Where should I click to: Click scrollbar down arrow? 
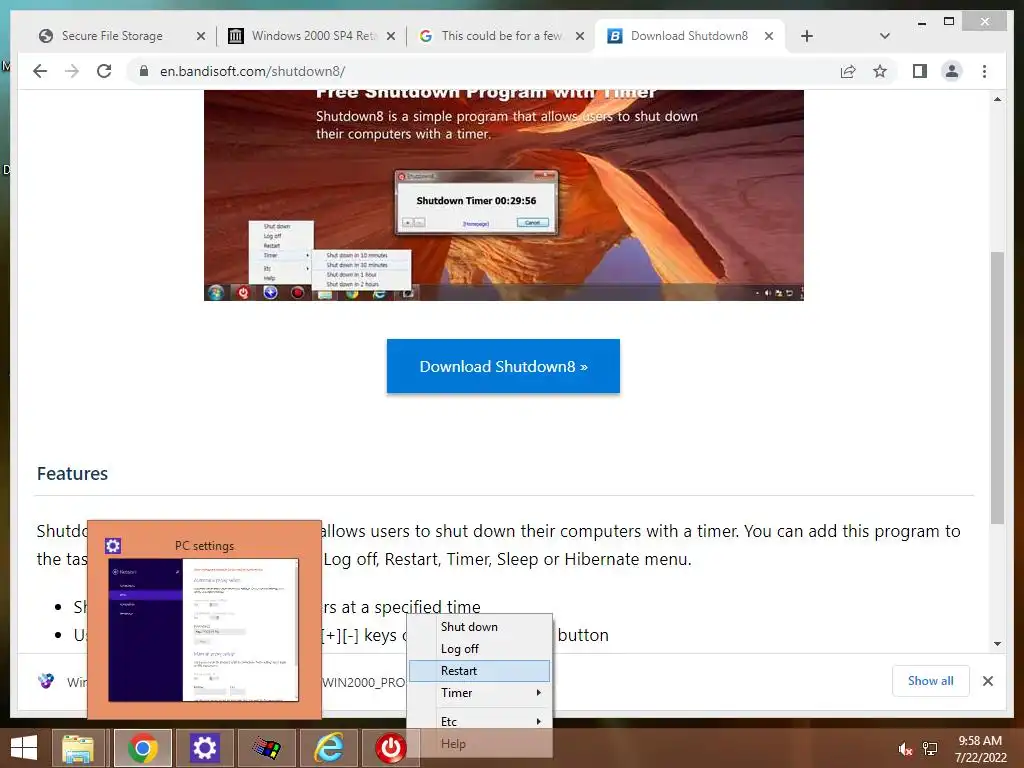point(997,644)
